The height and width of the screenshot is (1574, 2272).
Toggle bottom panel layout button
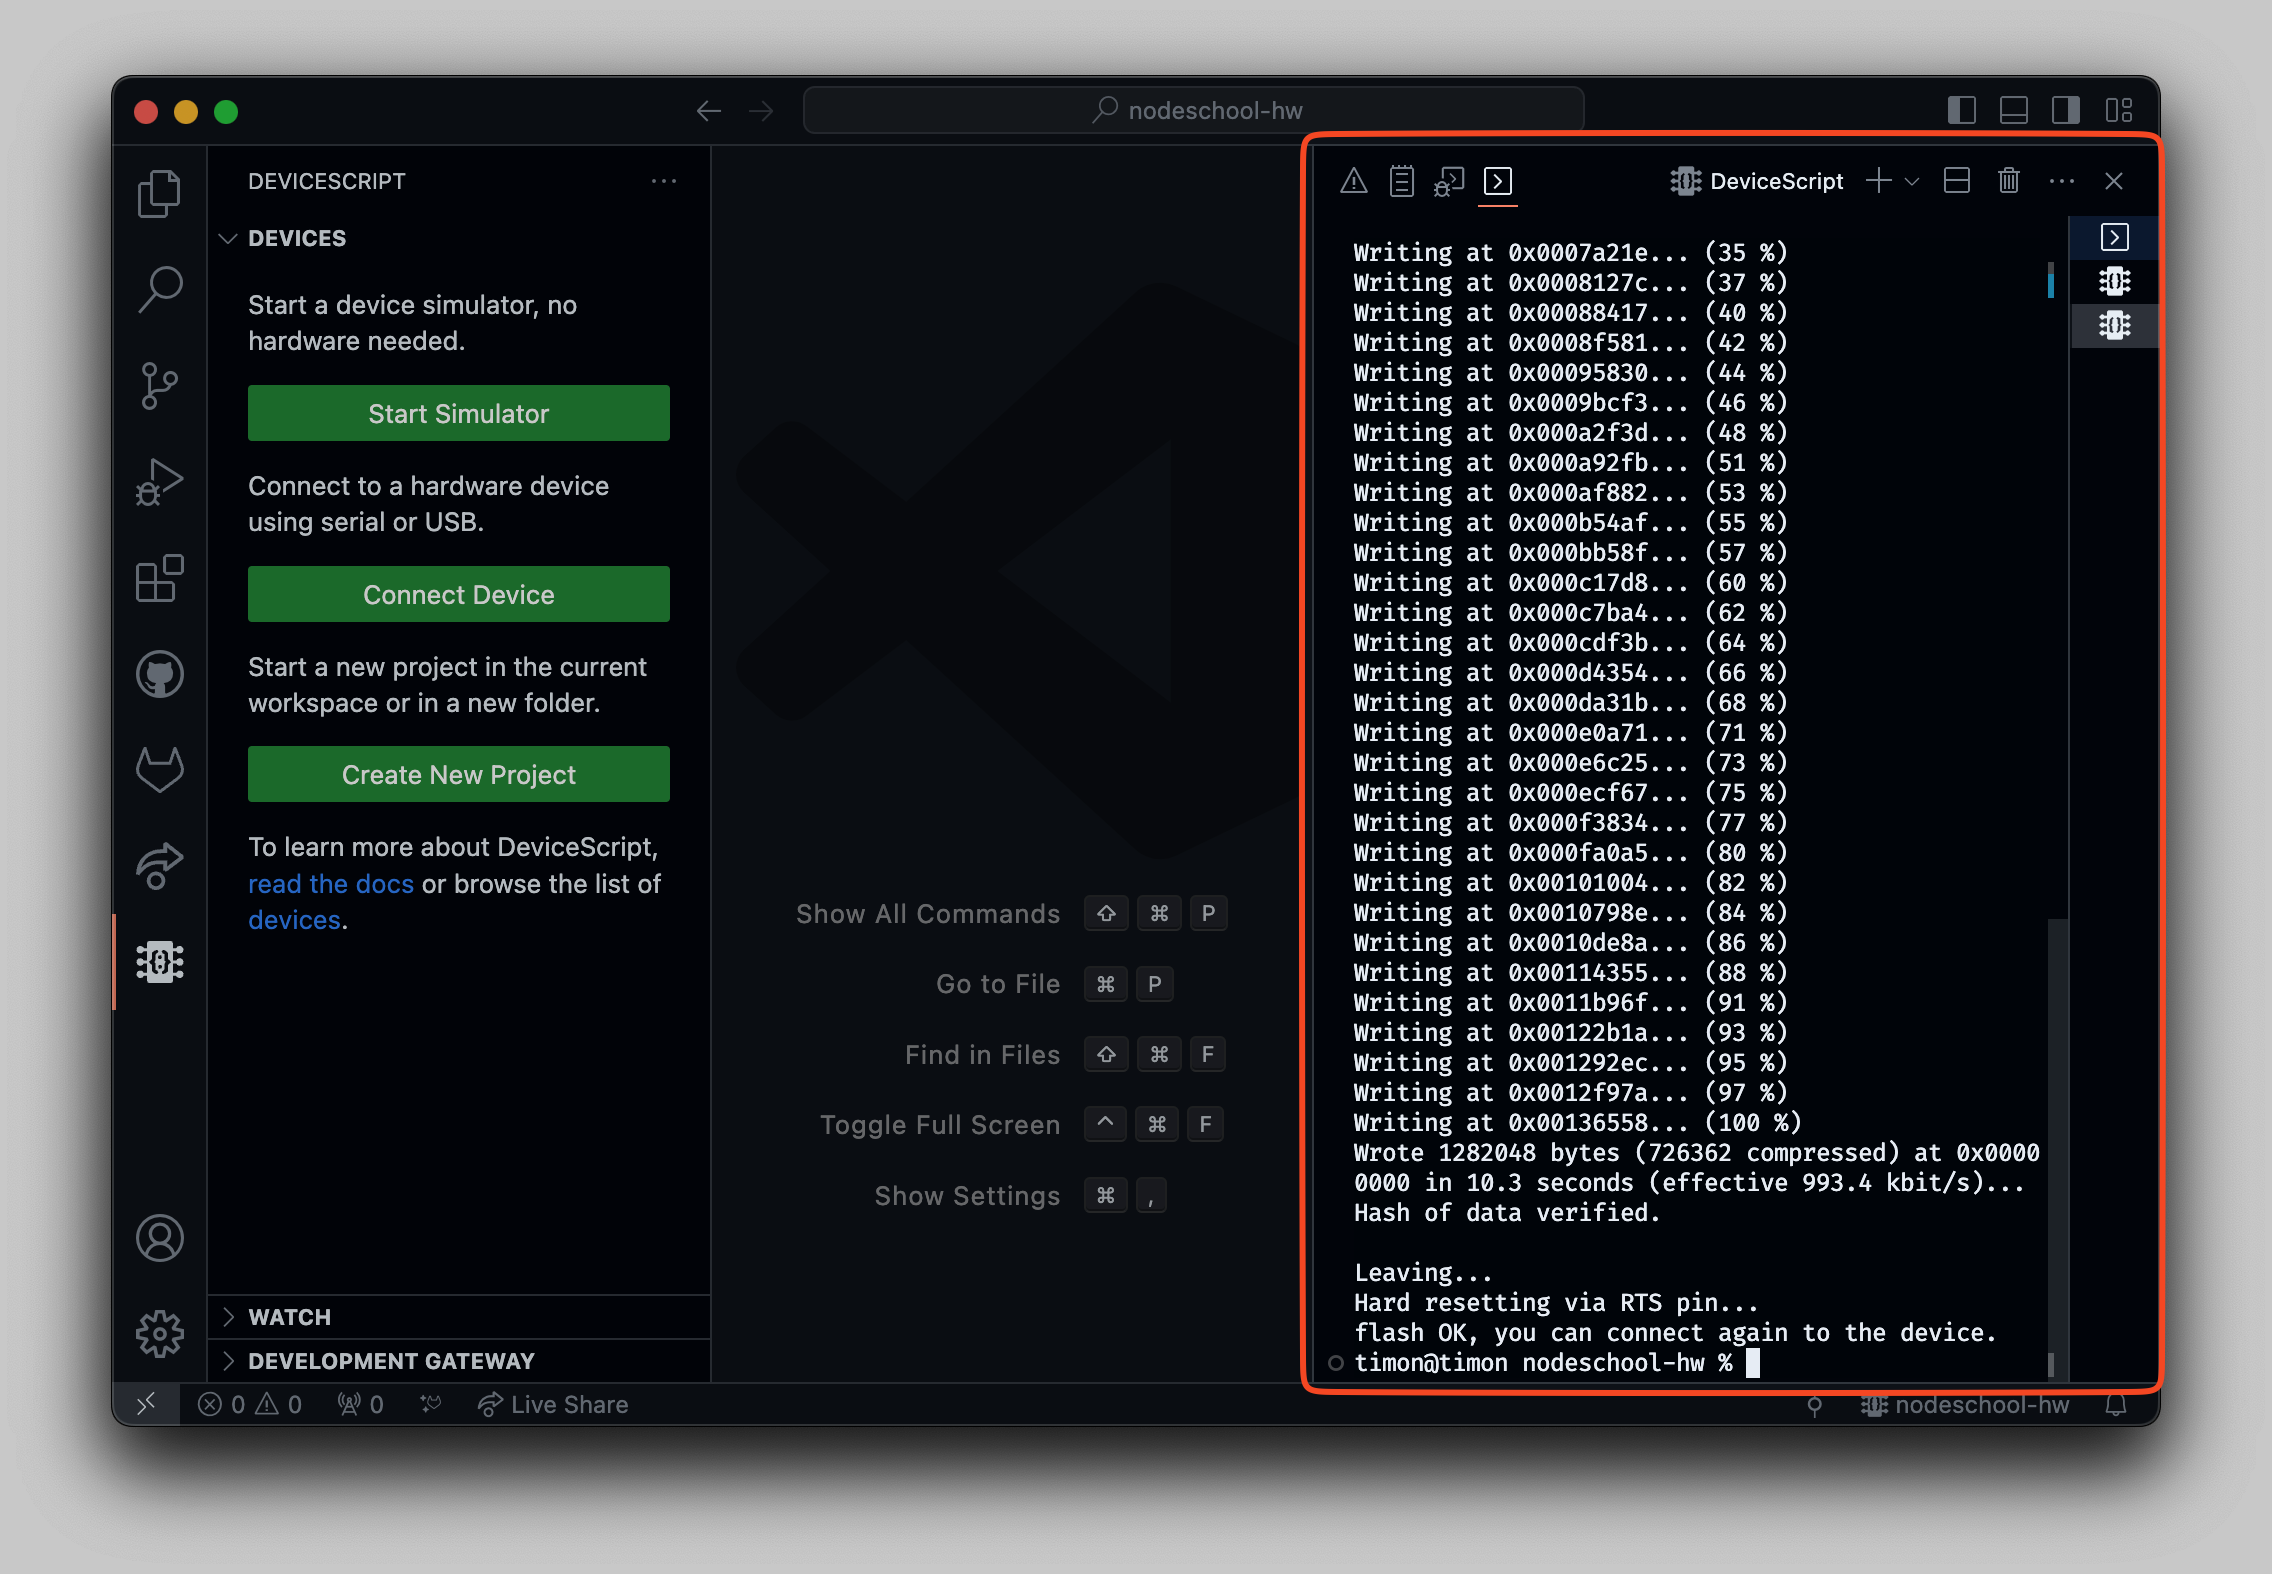2014,110
